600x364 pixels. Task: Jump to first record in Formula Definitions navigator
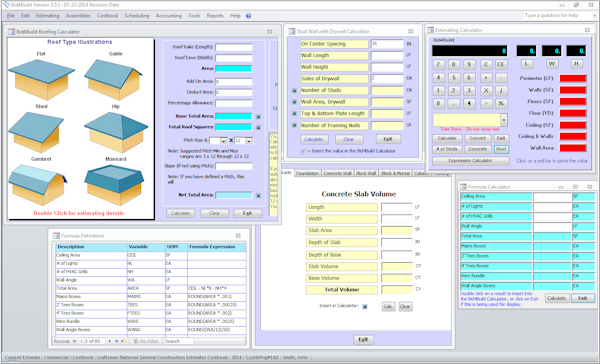(74, 341)
